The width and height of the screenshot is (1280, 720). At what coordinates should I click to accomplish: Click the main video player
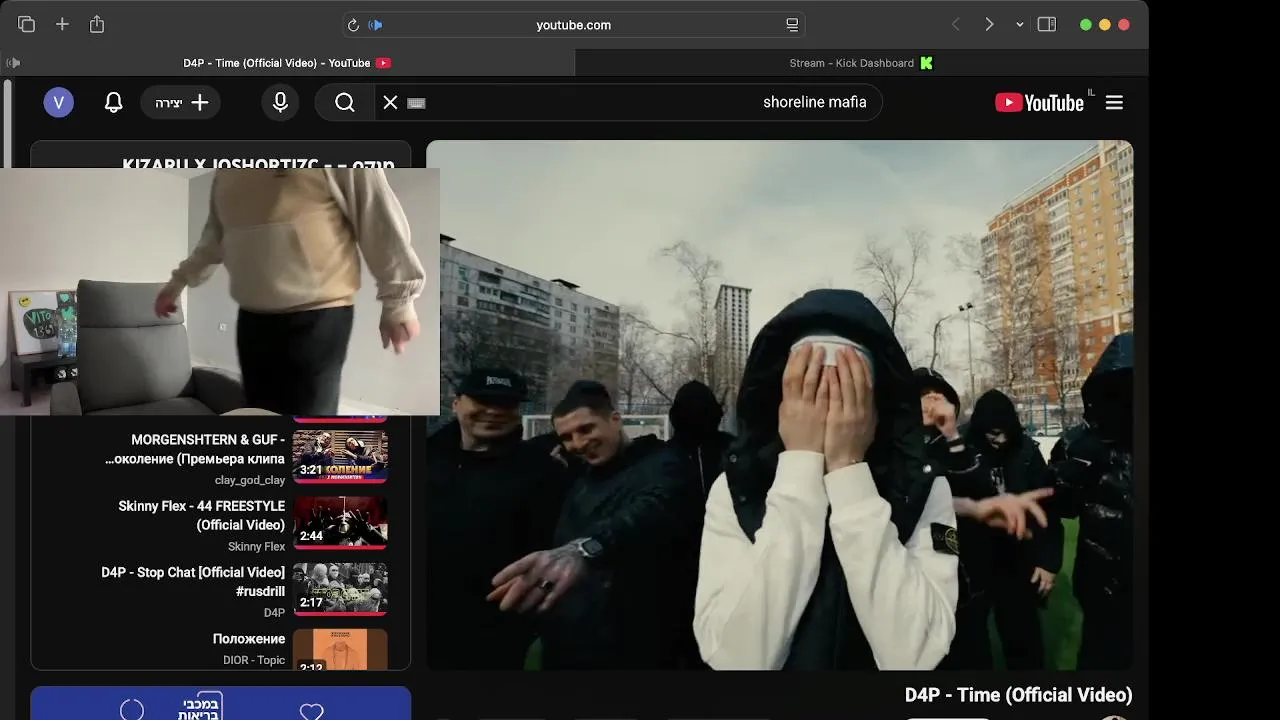point(780,405)
